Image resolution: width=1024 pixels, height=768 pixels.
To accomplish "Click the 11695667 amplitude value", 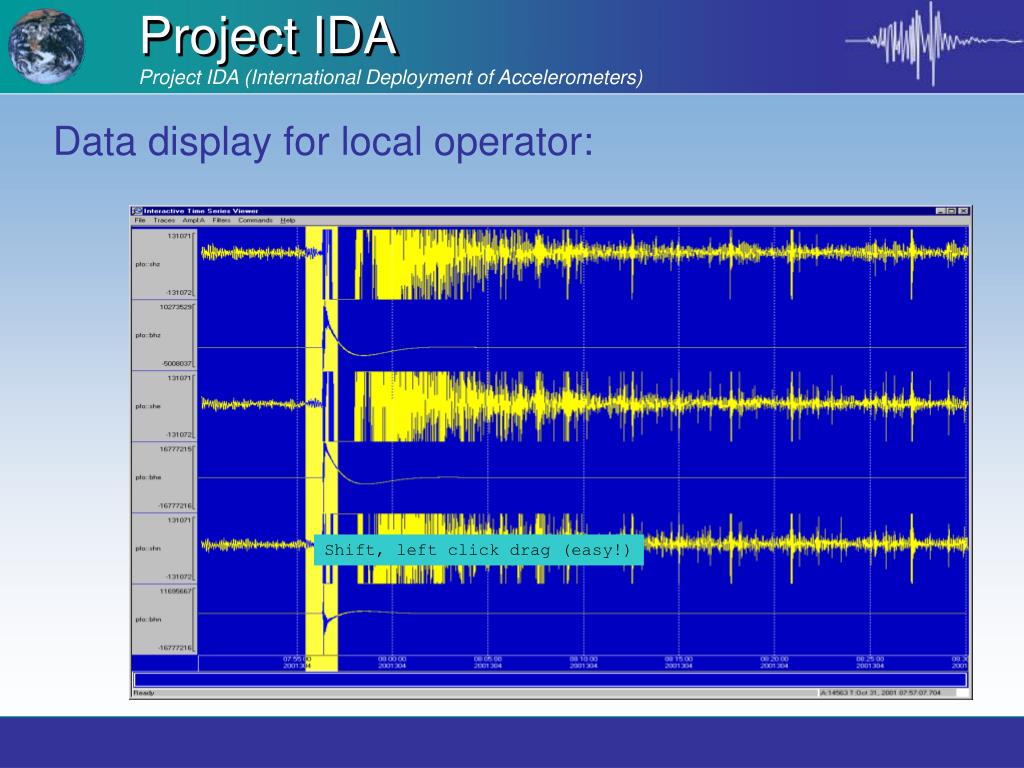I will coord(176,591).
